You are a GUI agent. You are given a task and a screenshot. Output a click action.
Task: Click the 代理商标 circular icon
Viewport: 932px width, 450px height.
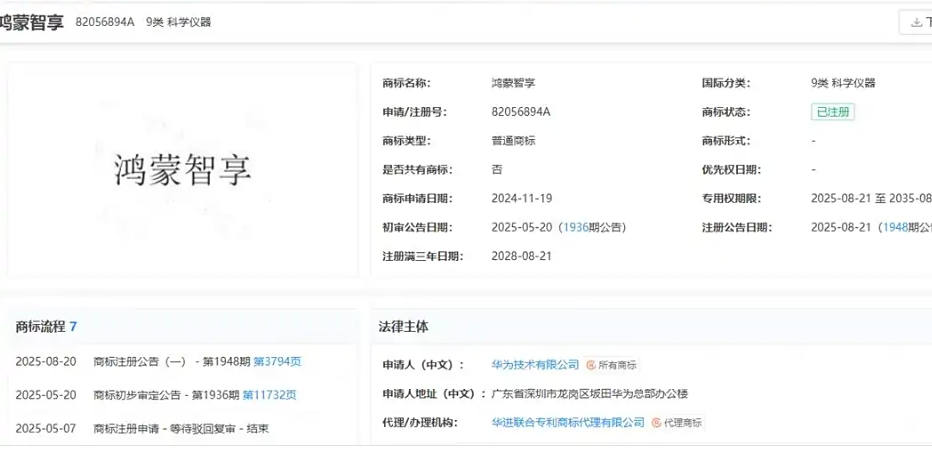657,423
